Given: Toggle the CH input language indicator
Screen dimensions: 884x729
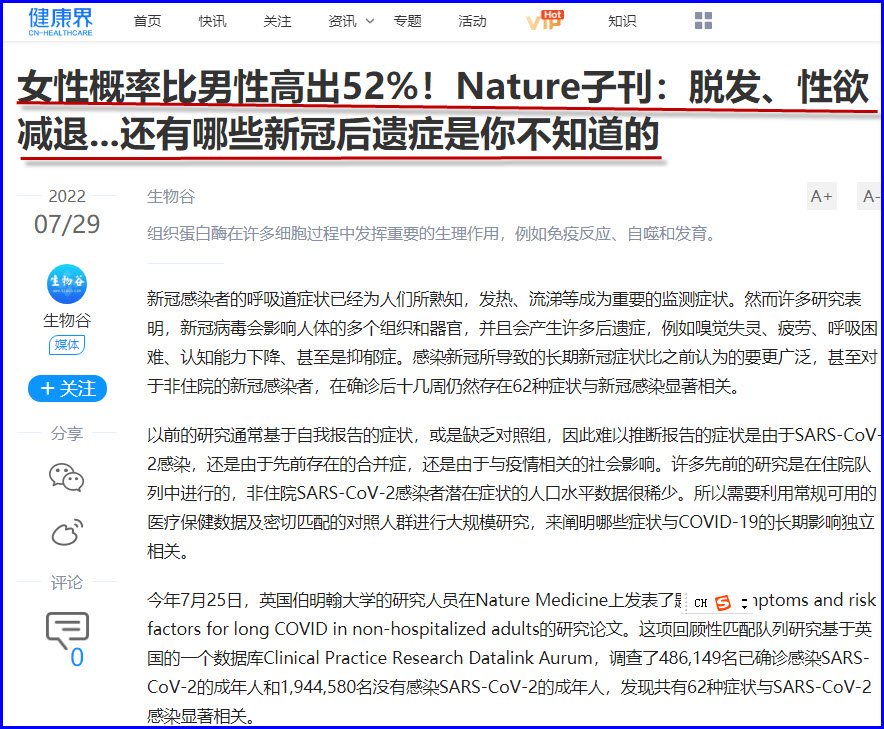Looking at the screenshot, I should click(701, 603).
